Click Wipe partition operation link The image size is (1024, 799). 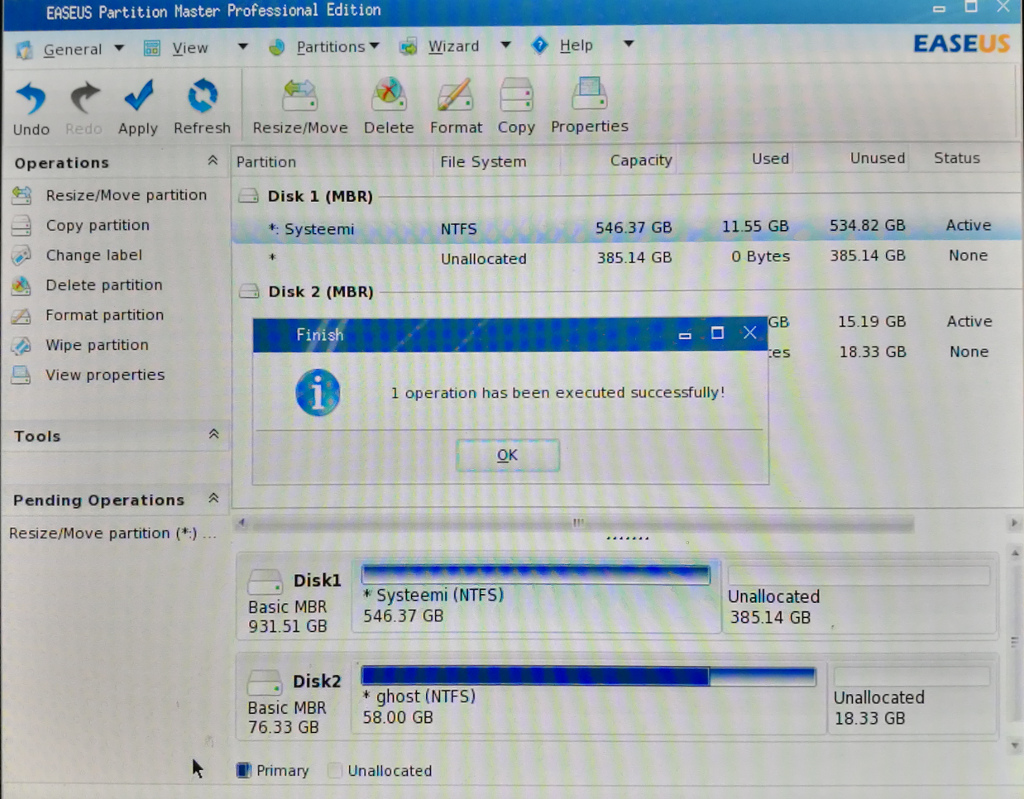97,345
